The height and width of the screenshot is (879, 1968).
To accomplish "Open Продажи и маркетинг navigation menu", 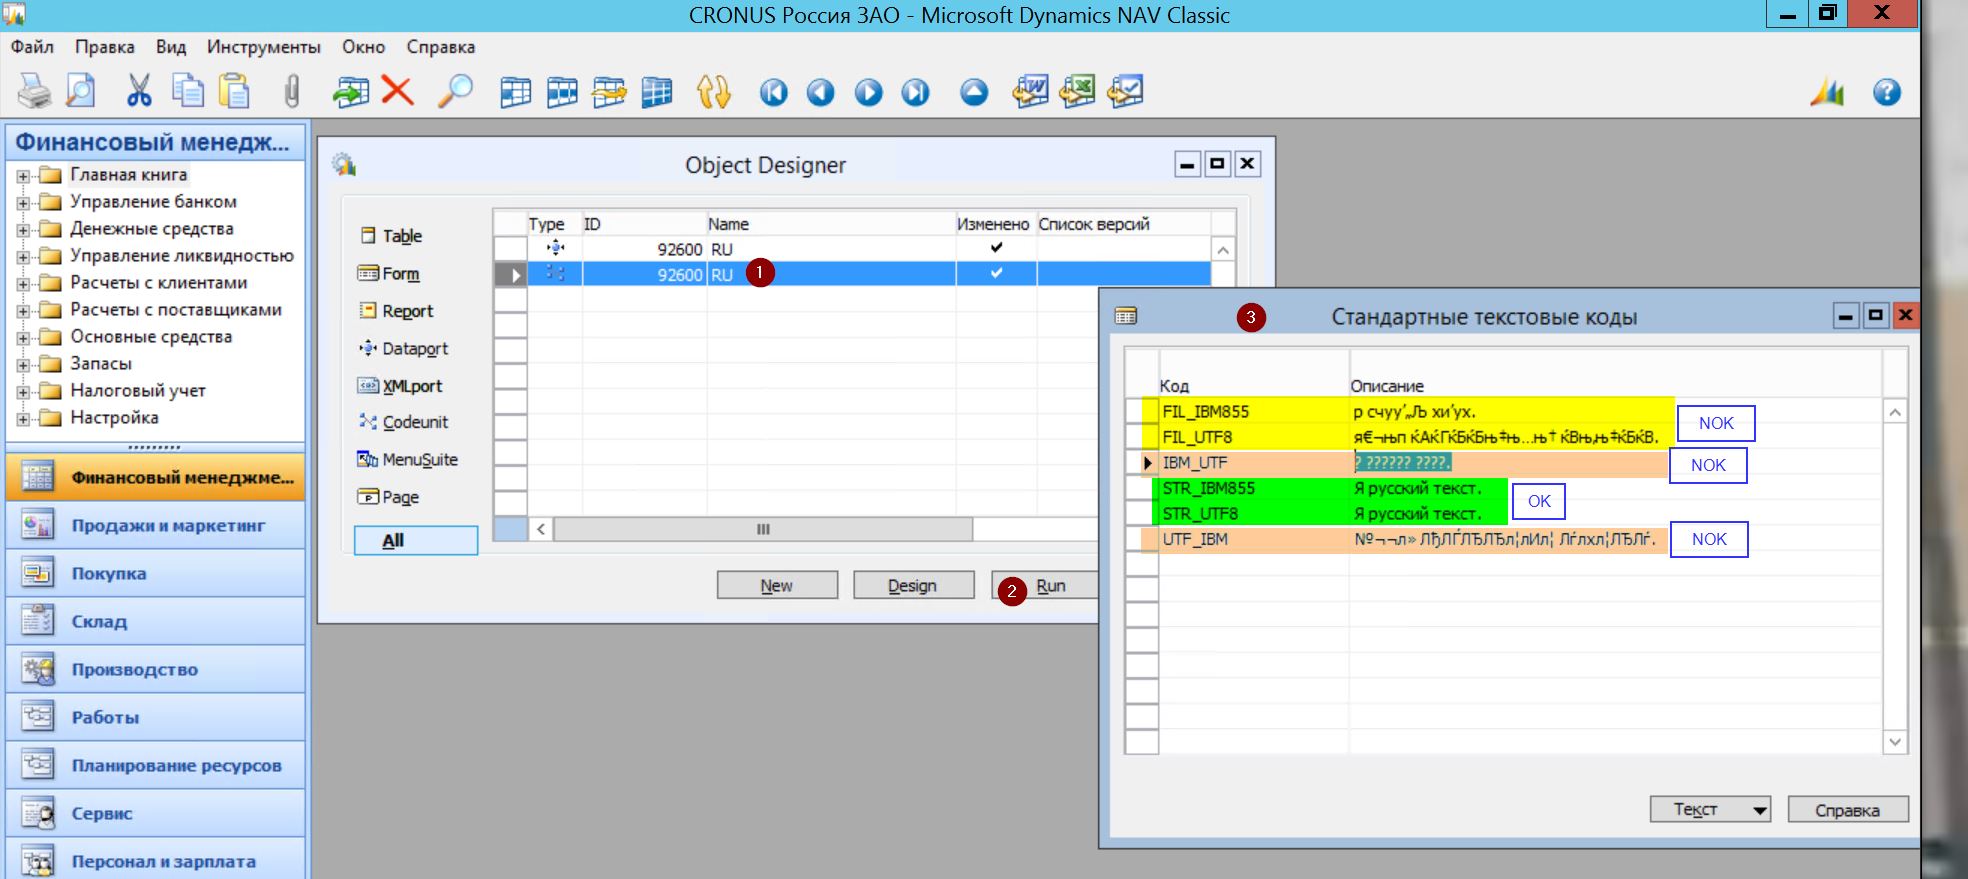I will 155,525.
